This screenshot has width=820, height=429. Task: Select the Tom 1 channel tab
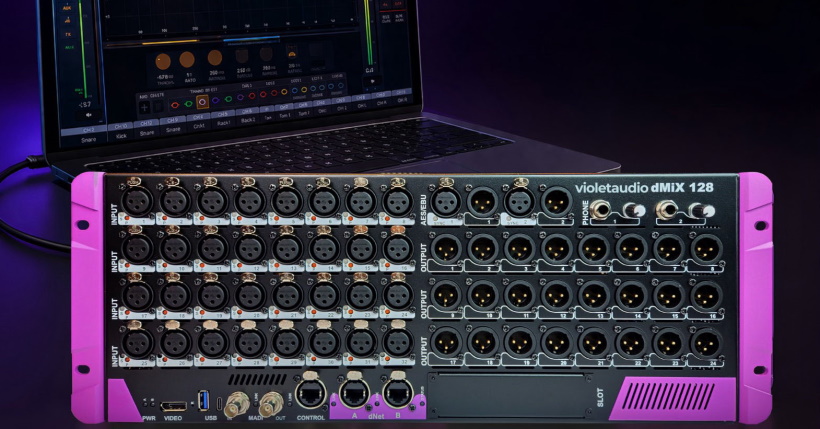[x=284, y=111]
